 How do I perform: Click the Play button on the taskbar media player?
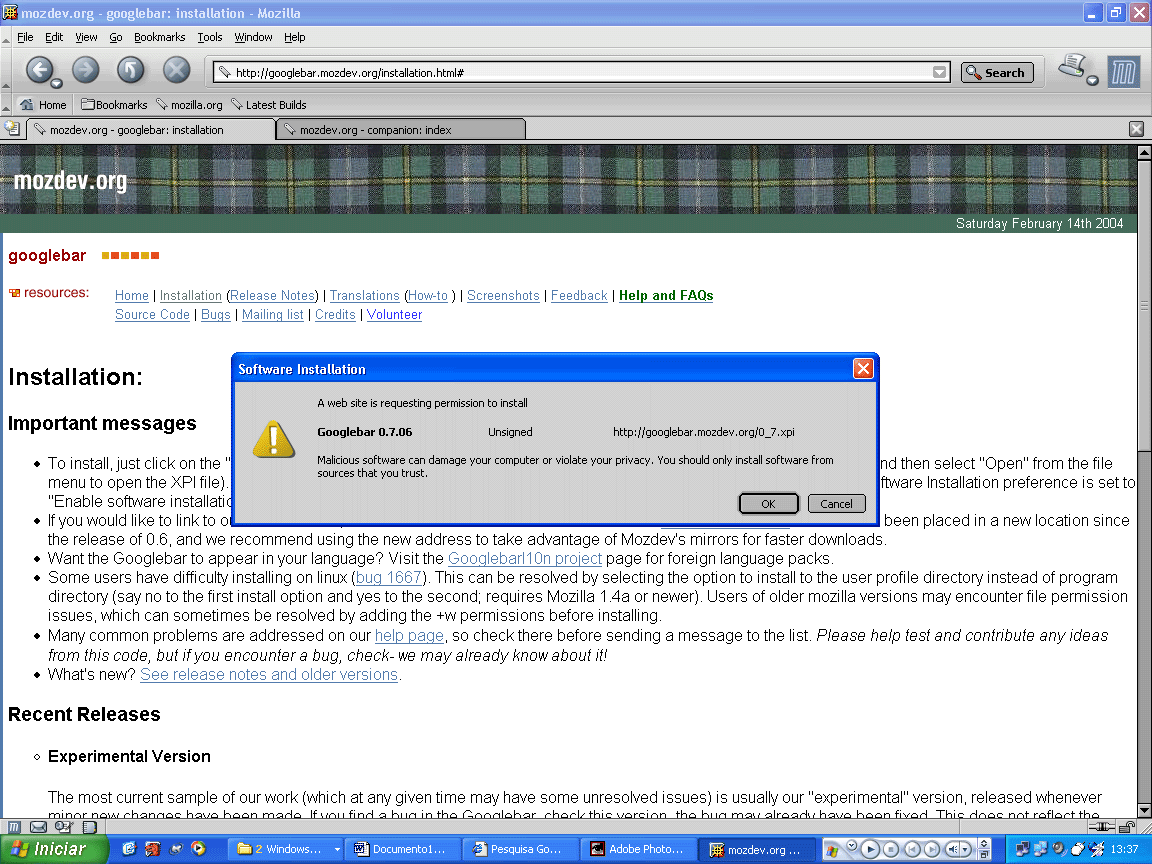pos(870,849)
